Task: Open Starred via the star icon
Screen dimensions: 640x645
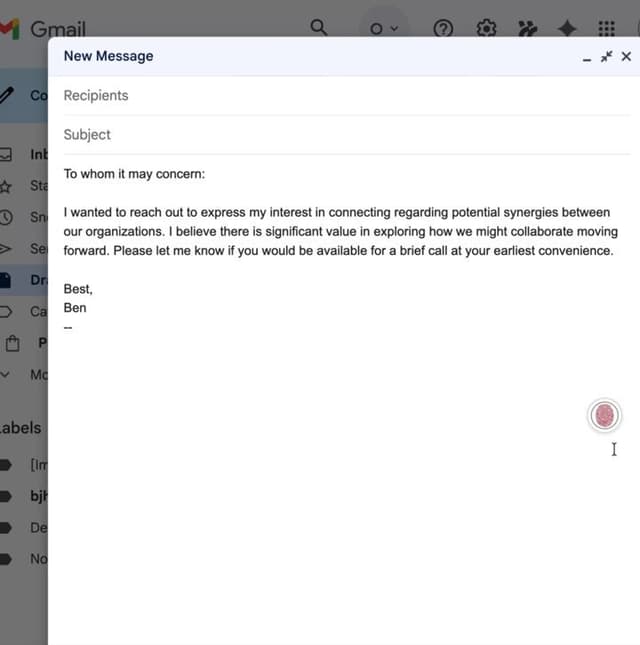Action: tap(5, 186)
